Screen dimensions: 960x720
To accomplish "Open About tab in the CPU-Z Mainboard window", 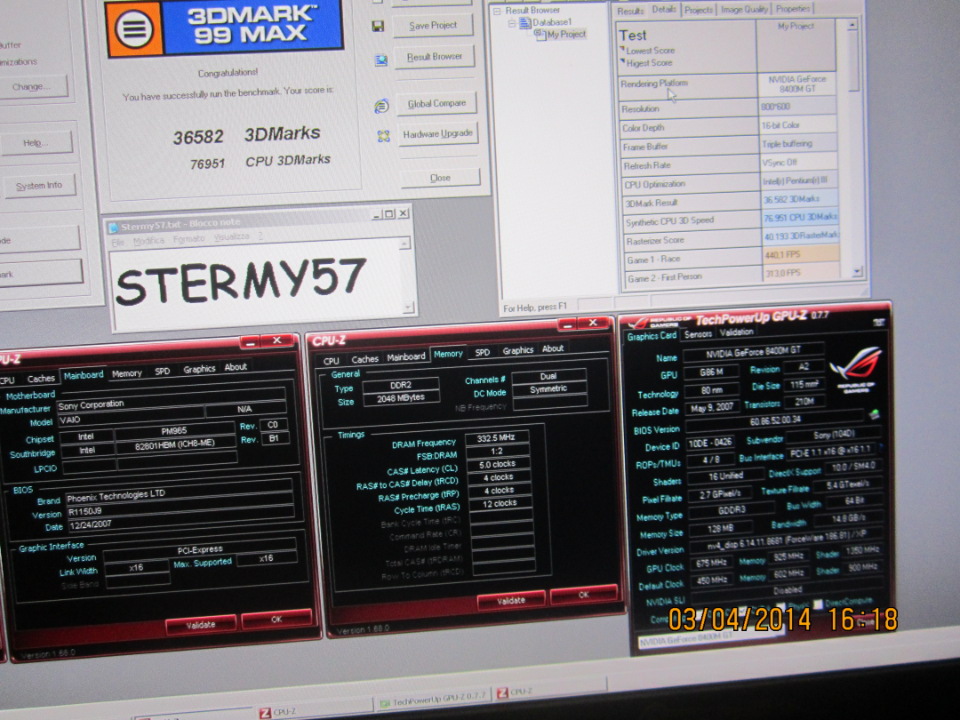I will (235, 367).
